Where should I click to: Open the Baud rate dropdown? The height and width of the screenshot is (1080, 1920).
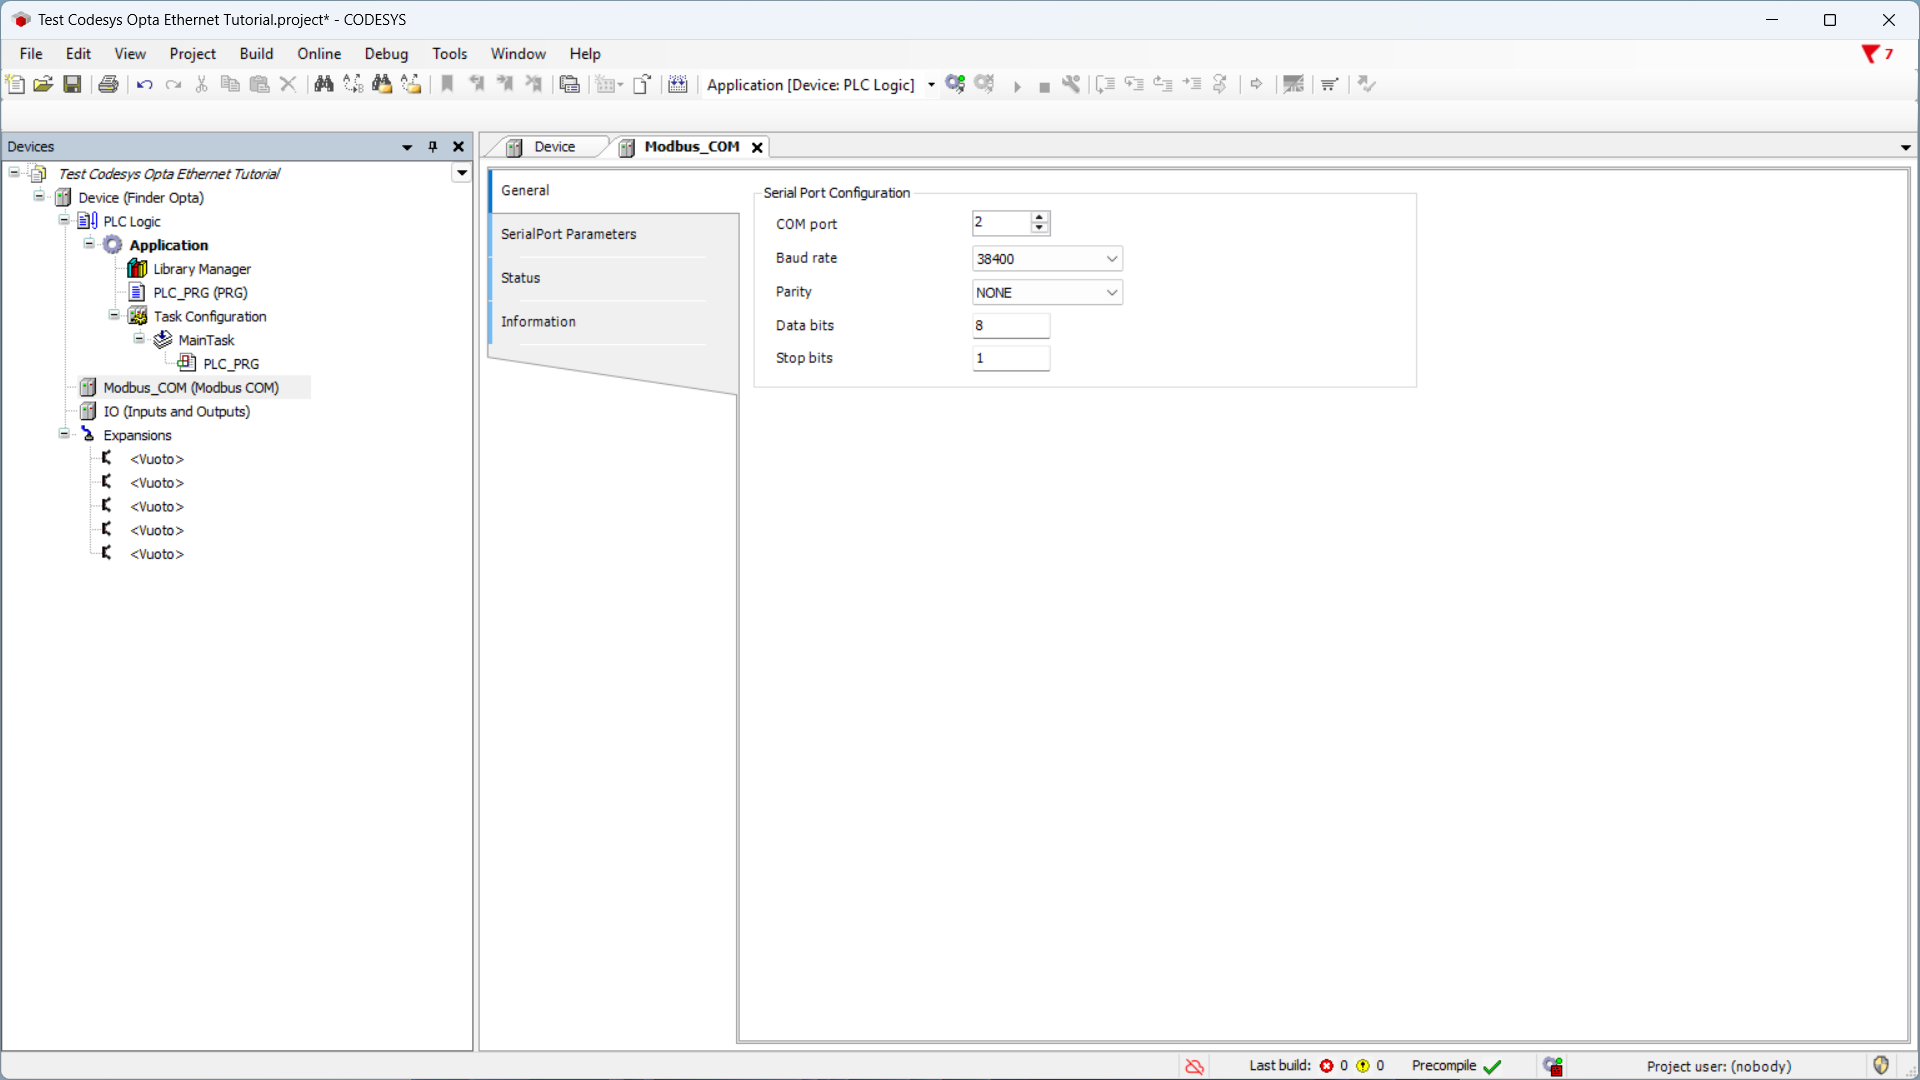click(1111, 259)
